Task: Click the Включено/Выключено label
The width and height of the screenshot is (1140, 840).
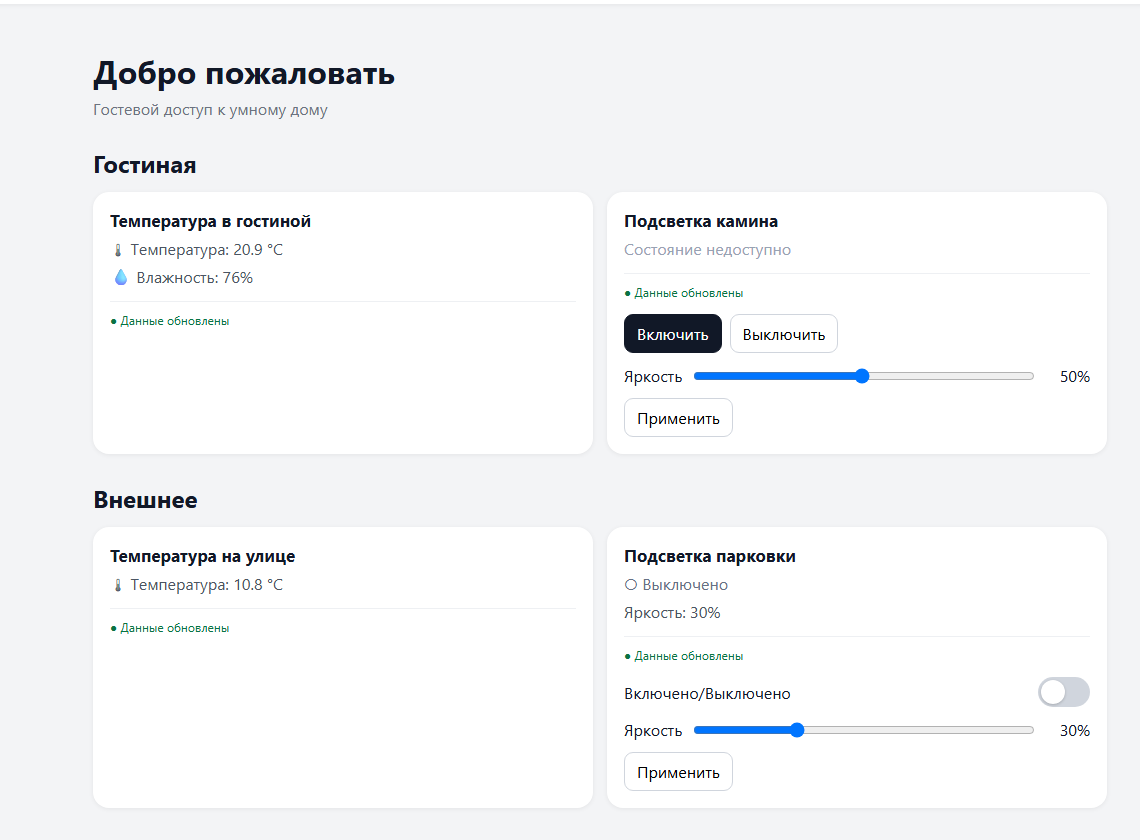Action: [707, 694]
